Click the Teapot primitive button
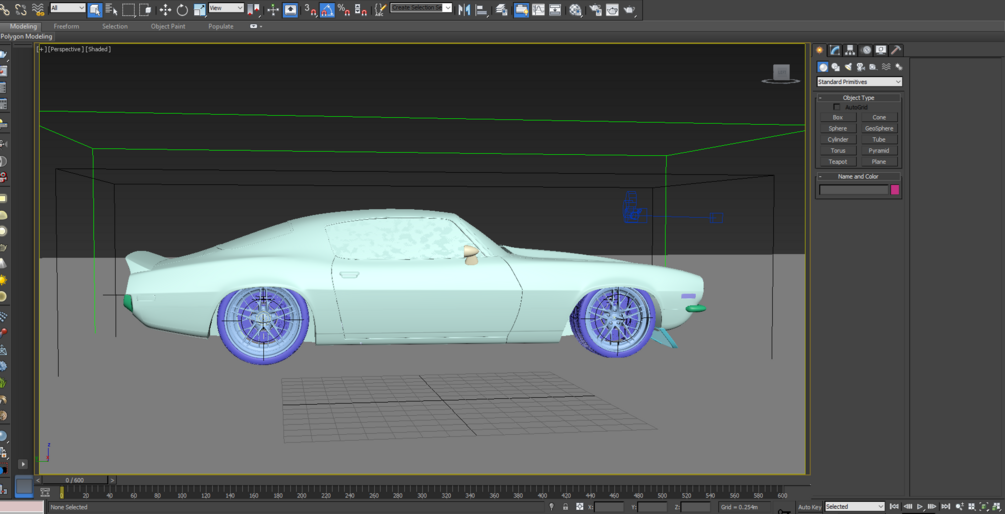Viewport: 1005px width, 514px height. [838, 161]
